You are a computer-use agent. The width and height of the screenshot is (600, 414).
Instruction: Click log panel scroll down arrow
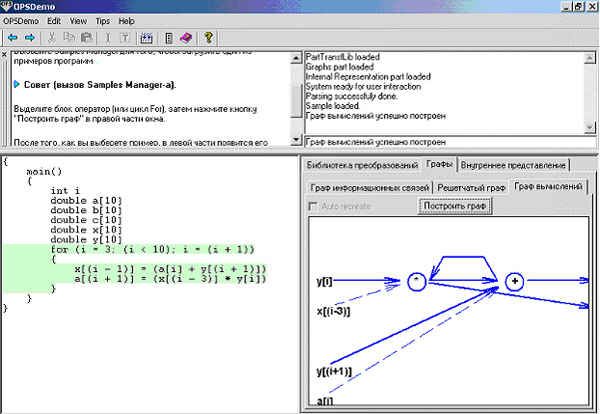[x=590, y=127]
